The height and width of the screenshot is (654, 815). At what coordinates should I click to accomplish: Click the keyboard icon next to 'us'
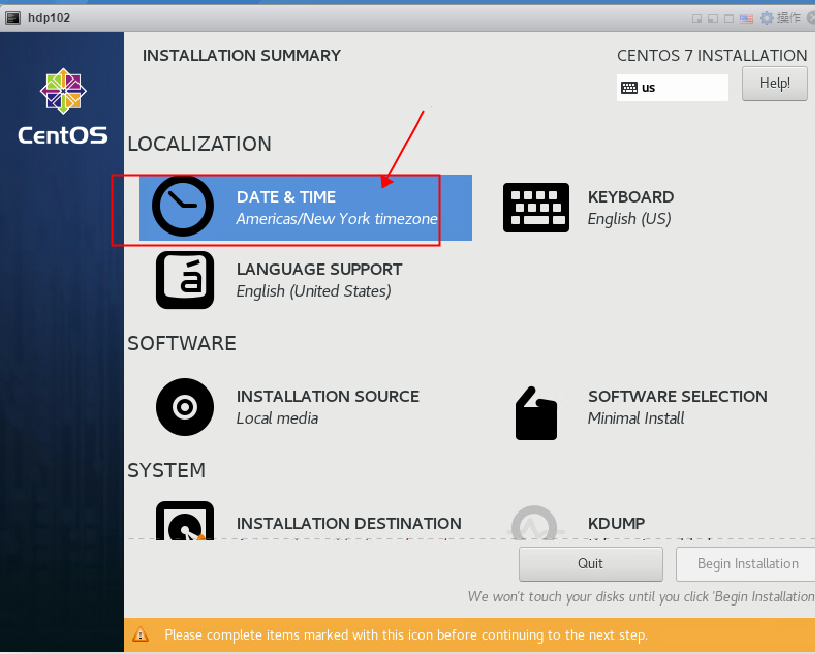click(629, 88)
